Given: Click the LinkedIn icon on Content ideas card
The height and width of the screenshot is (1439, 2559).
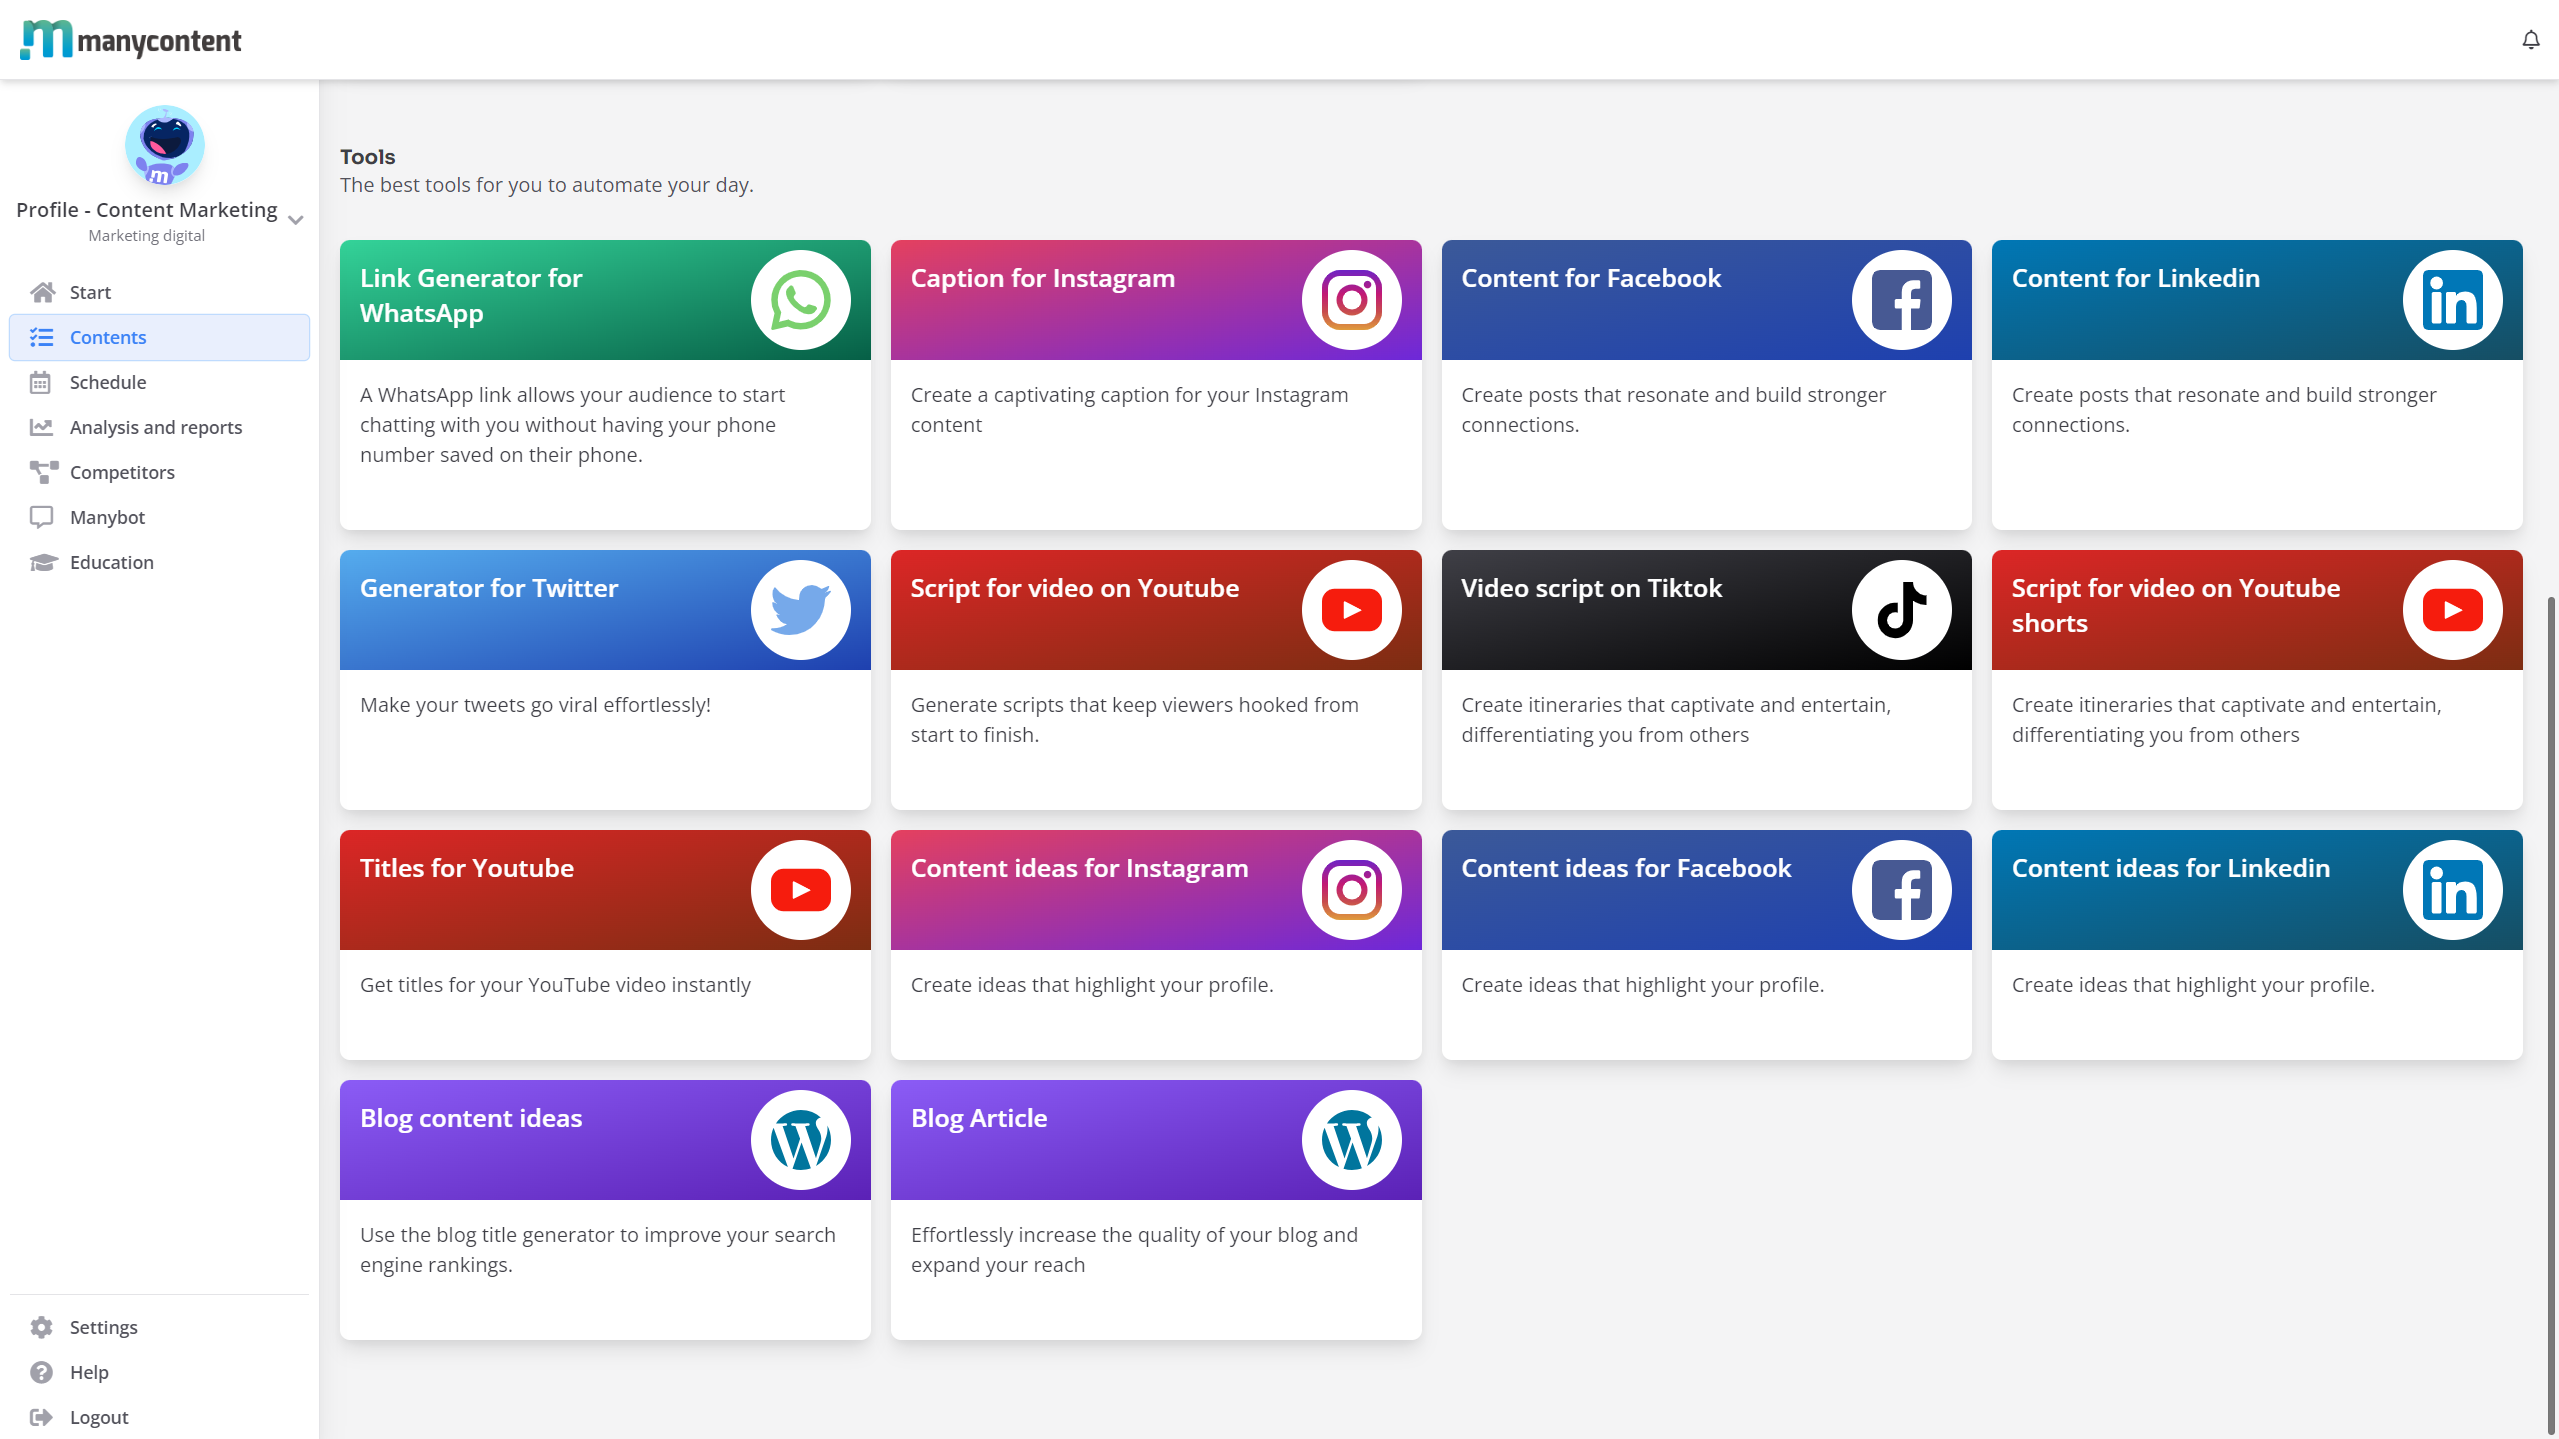Looking at the screenshot, I should [x=2452, y=890].
